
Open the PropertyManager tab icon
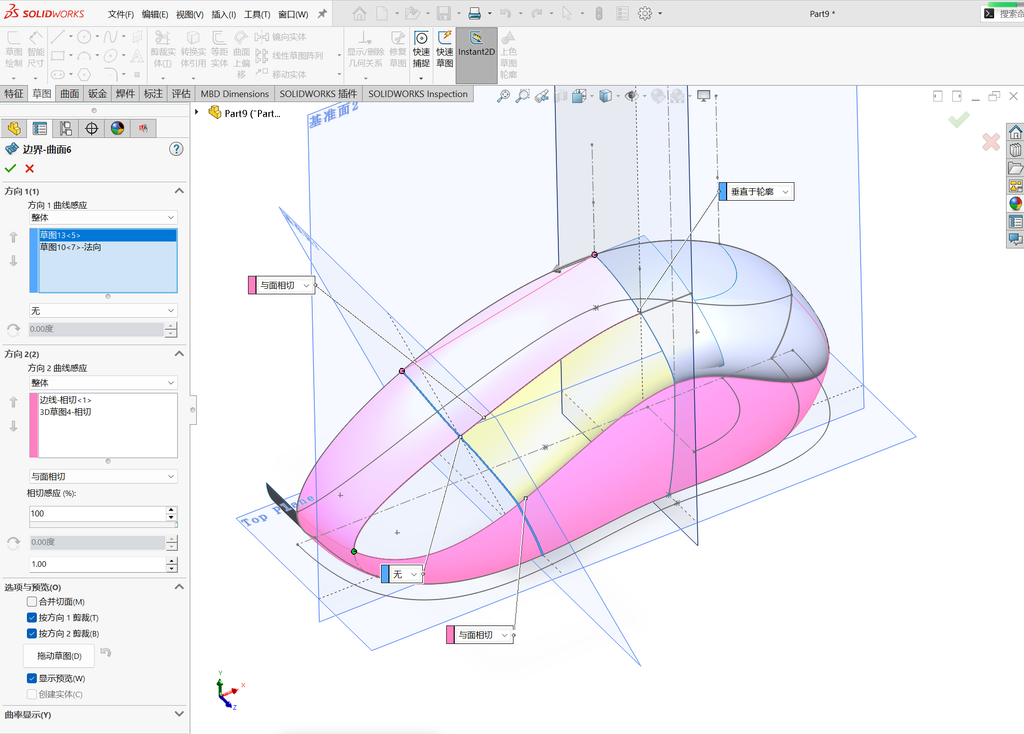(x=40, y=129)
